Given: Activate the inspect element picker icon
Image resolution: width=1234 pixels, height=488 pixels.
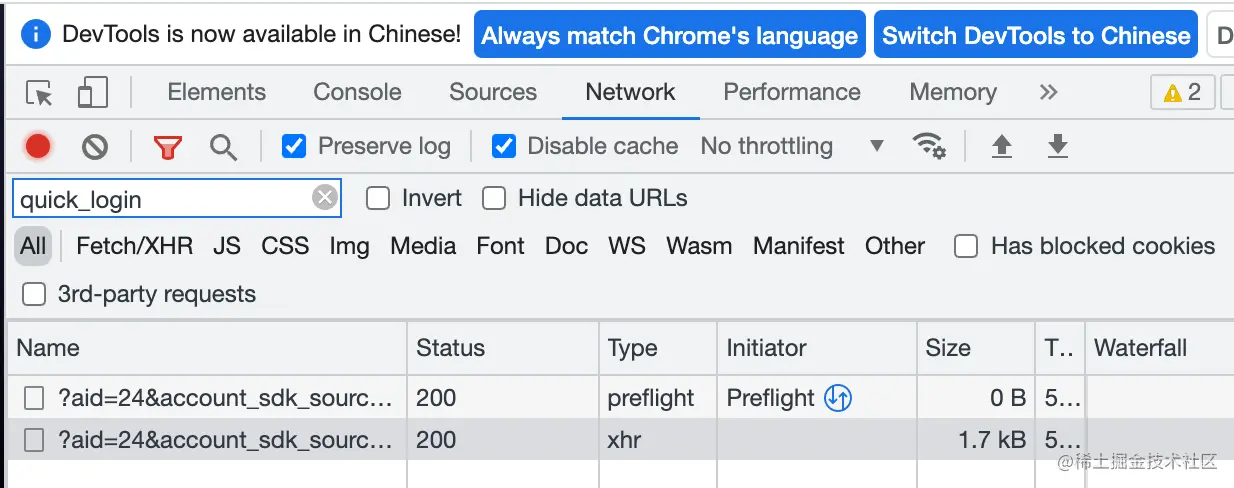Looking at the screenshot, I should (x=40, y=93).
